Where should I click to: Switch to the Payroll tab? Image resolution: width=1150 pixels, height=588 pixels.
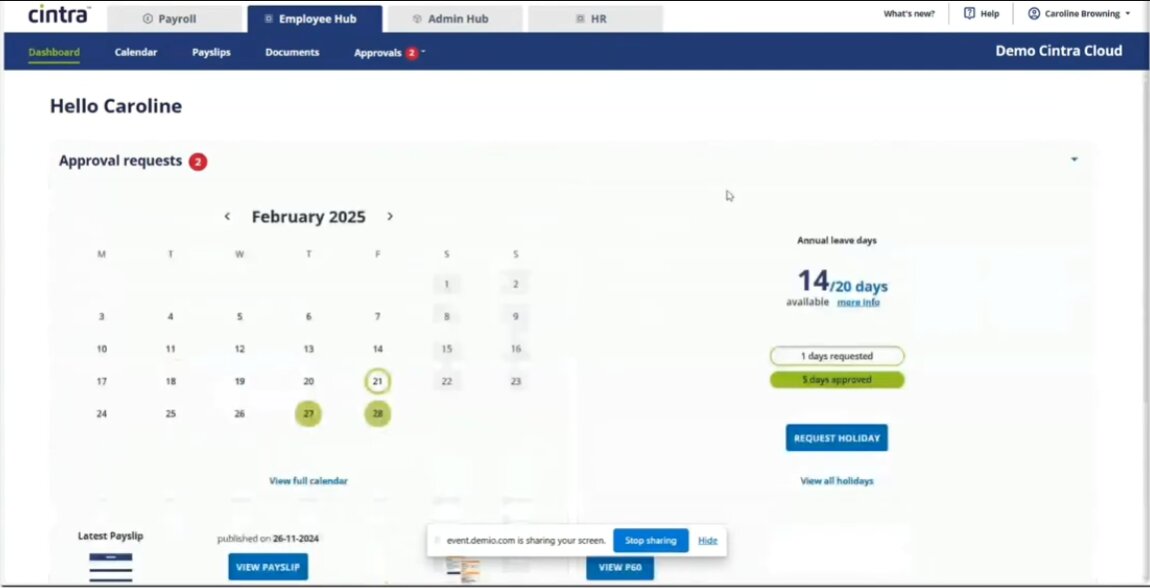pyautogui.click(x=175, y=18)
